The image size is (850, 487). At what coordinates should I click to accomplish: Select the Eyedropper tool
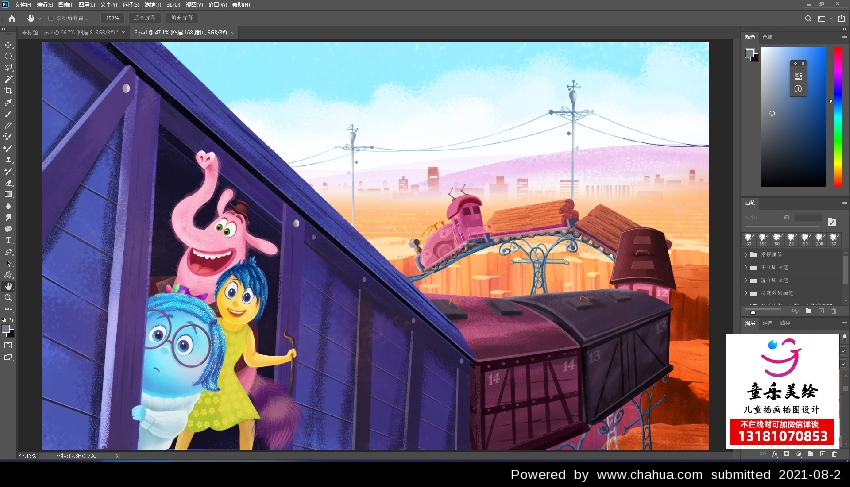[x=8, y=102]
